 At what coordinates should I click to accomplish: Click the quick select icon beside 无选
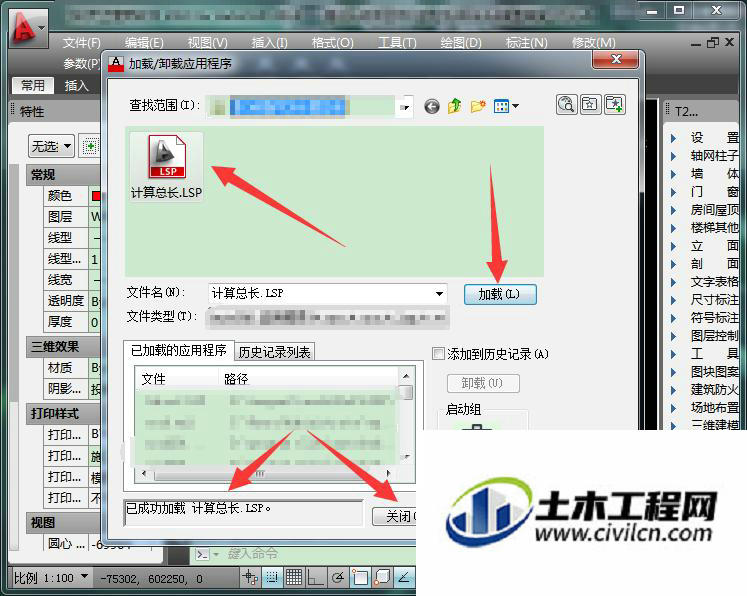90,146
